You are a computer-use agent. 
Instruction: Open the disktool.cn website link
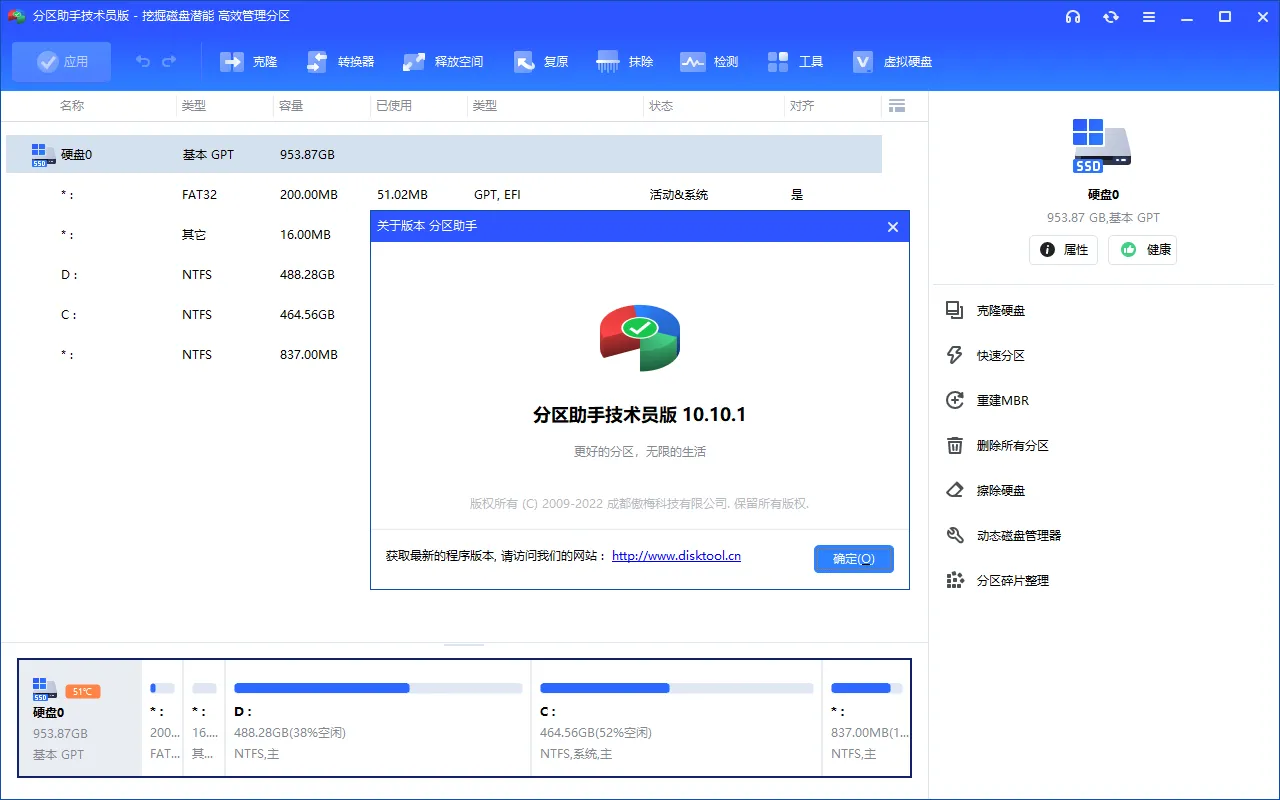coord(676,556)
